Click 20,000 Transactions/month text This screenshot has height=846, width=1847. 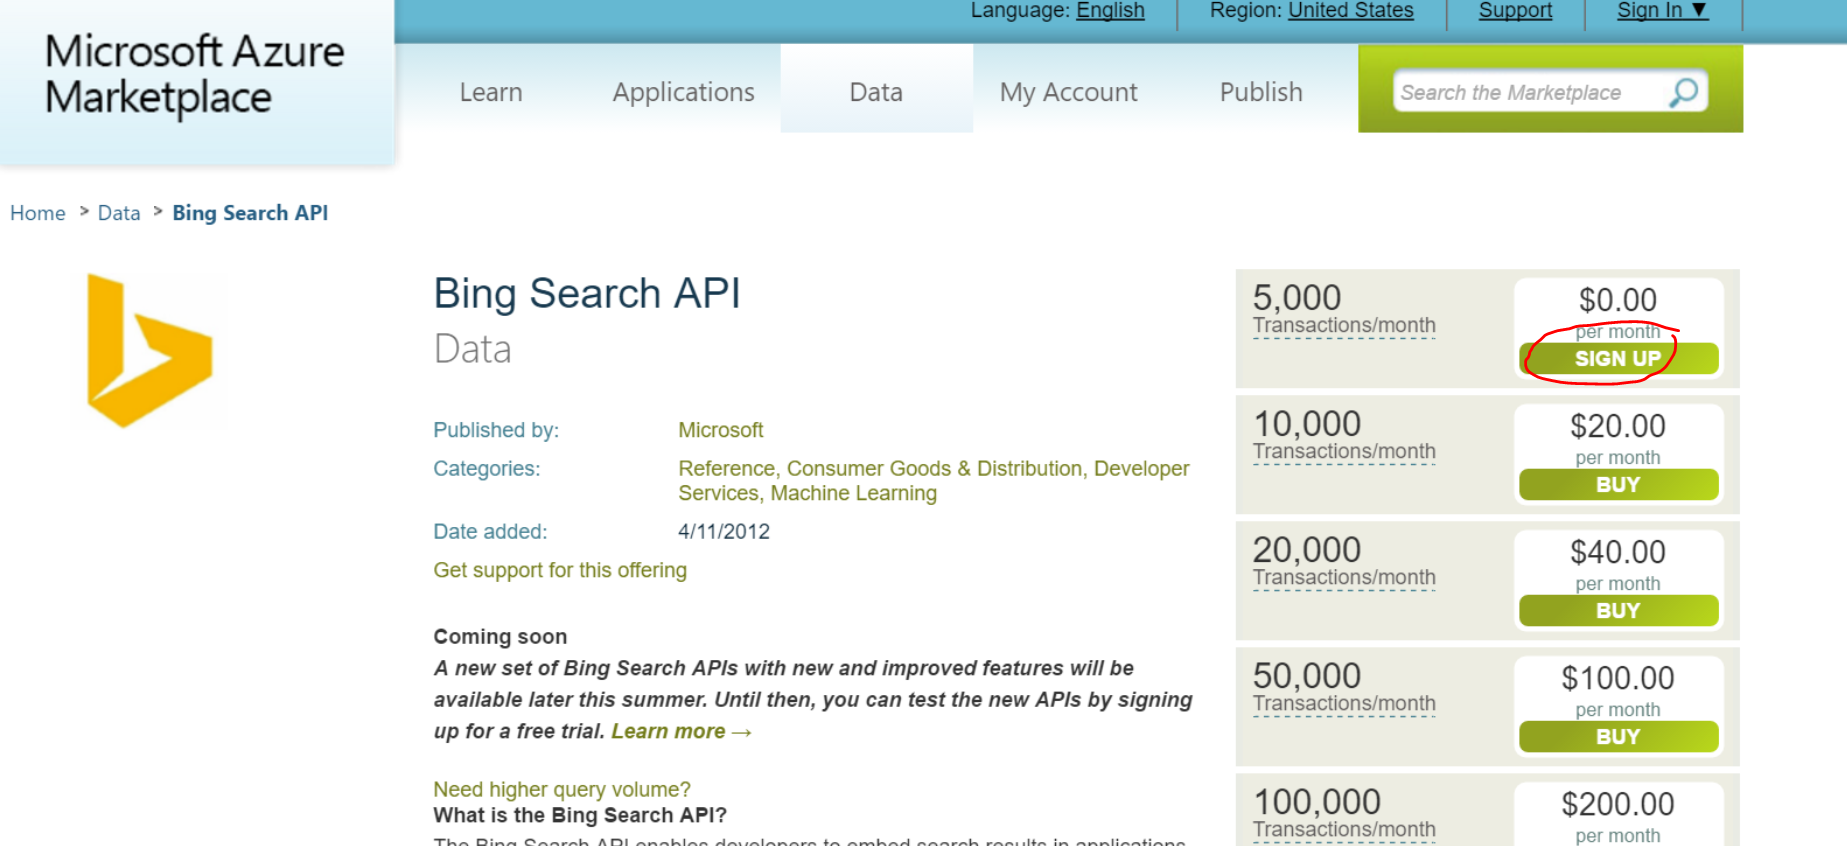[x=1344, y=561]
